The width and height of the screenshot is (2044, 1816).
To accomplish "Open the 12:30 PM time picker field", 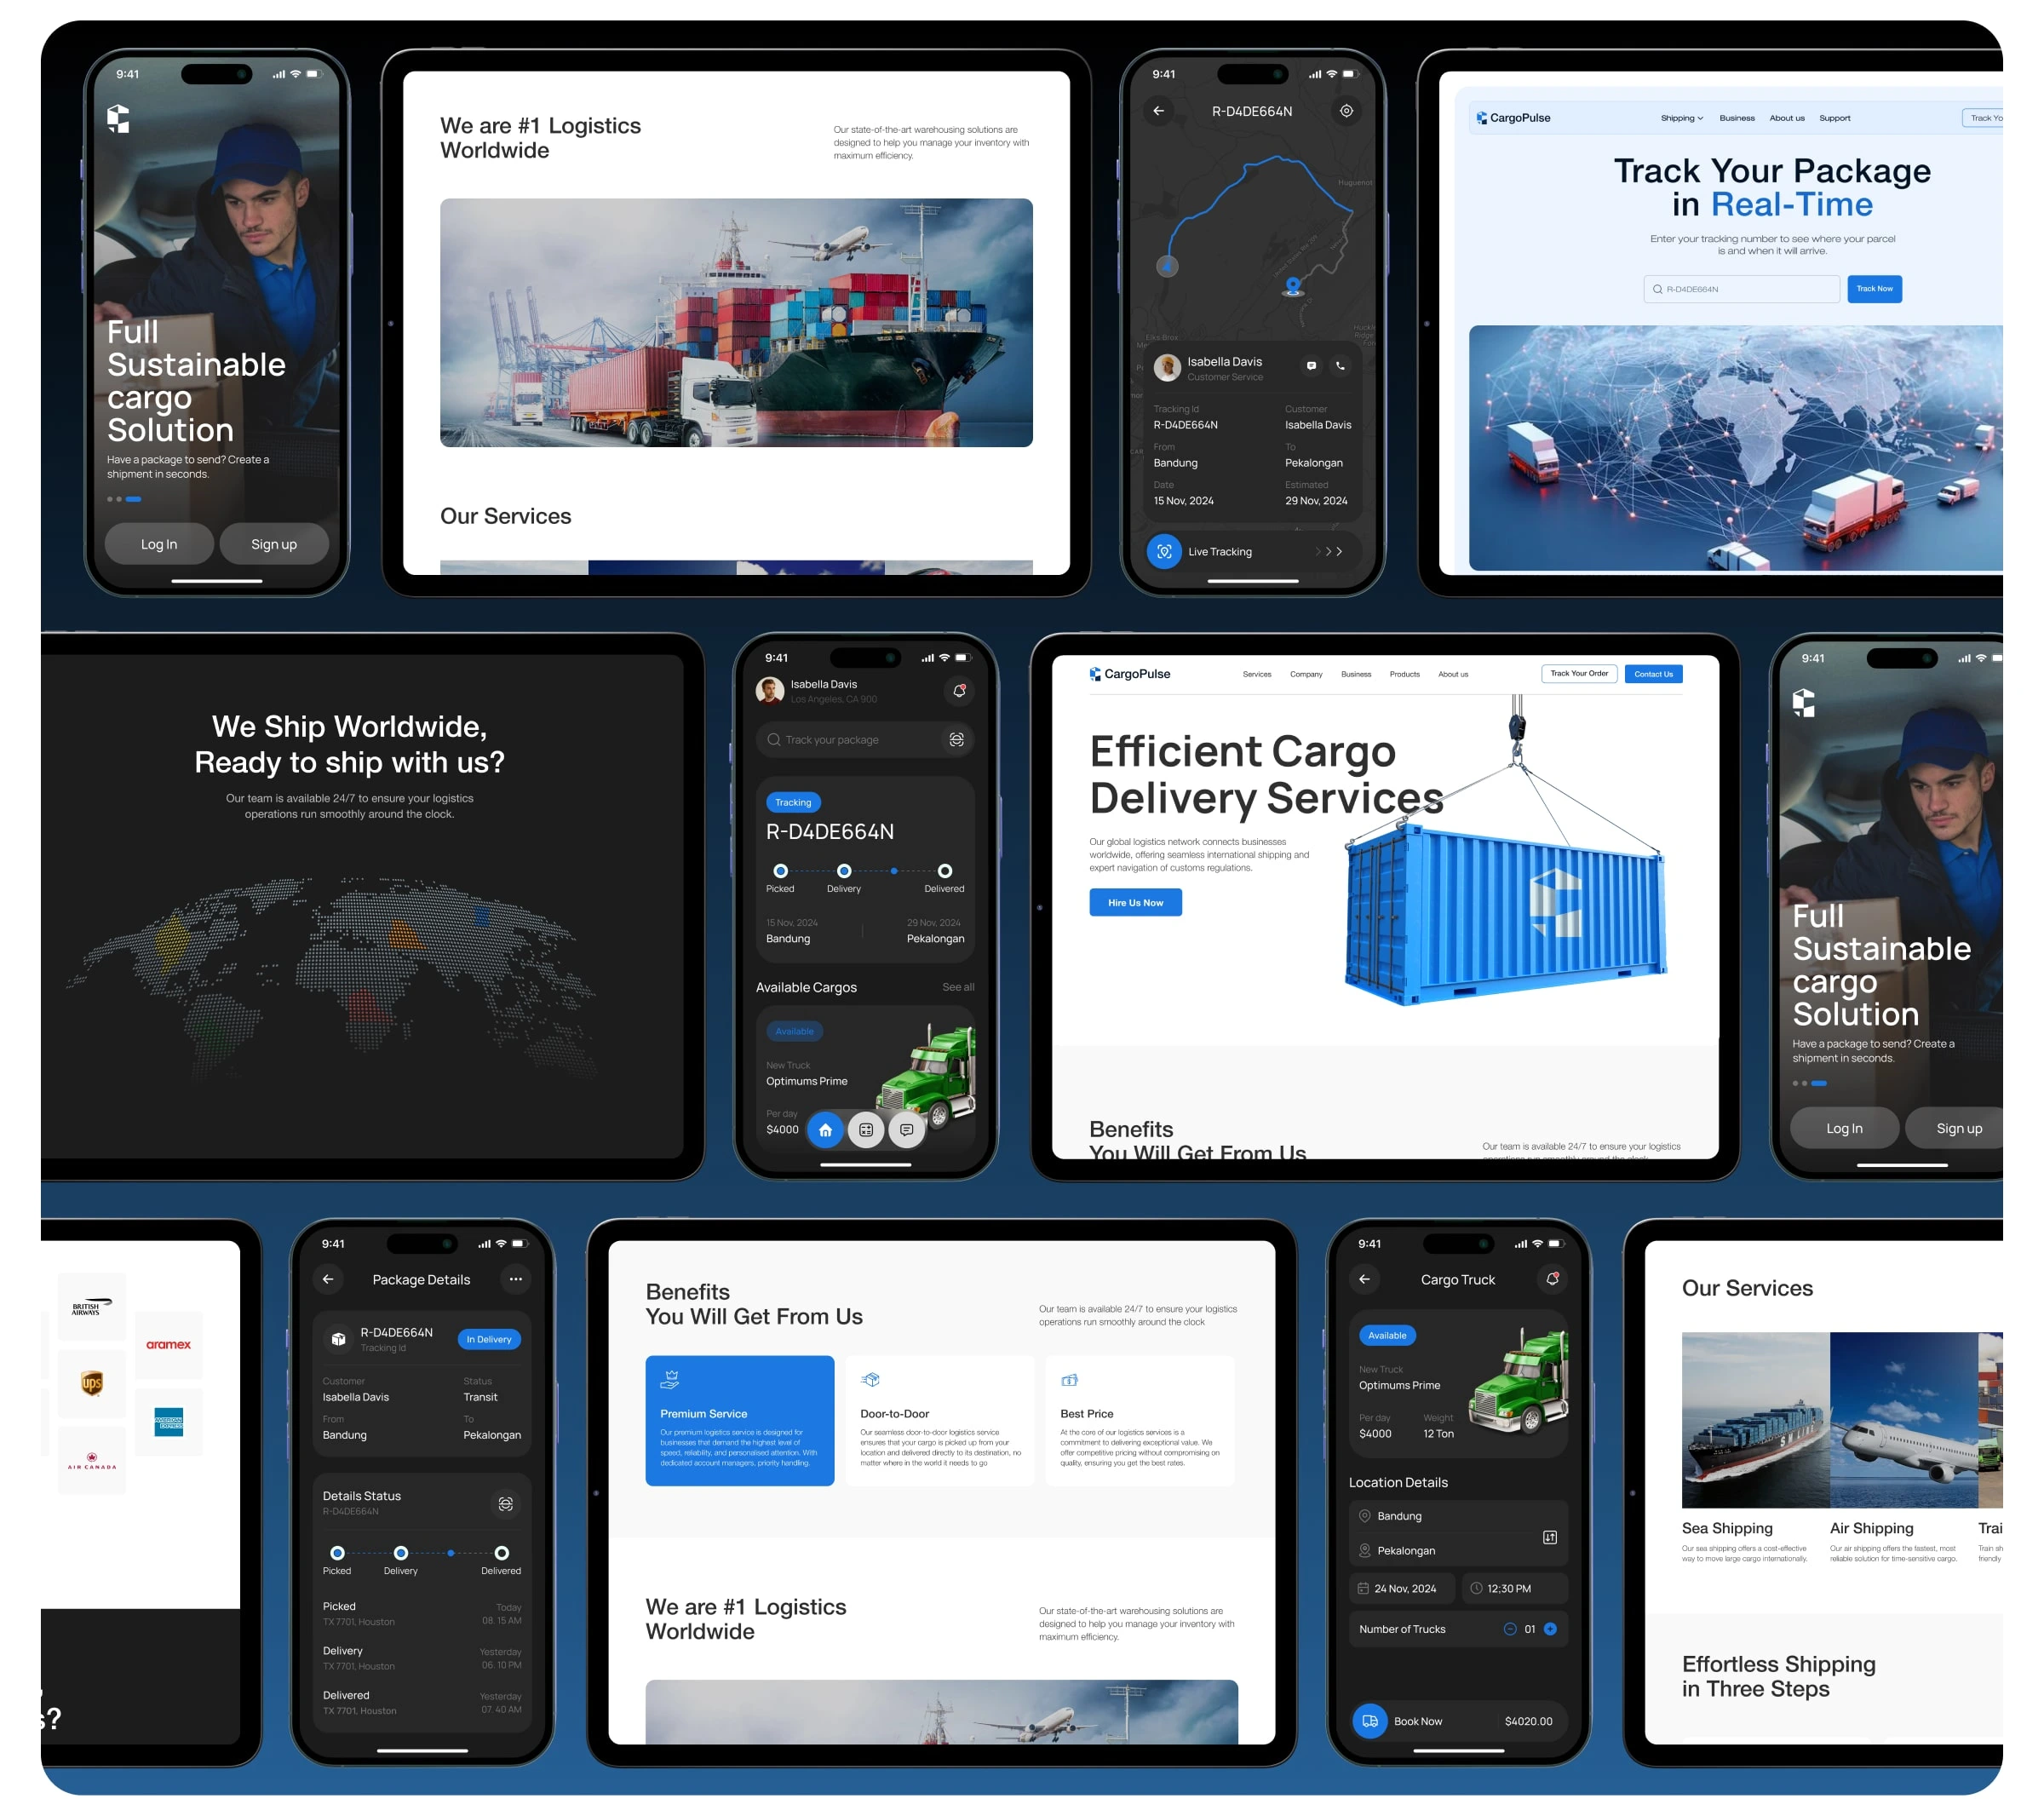I will [1514, 1588].
